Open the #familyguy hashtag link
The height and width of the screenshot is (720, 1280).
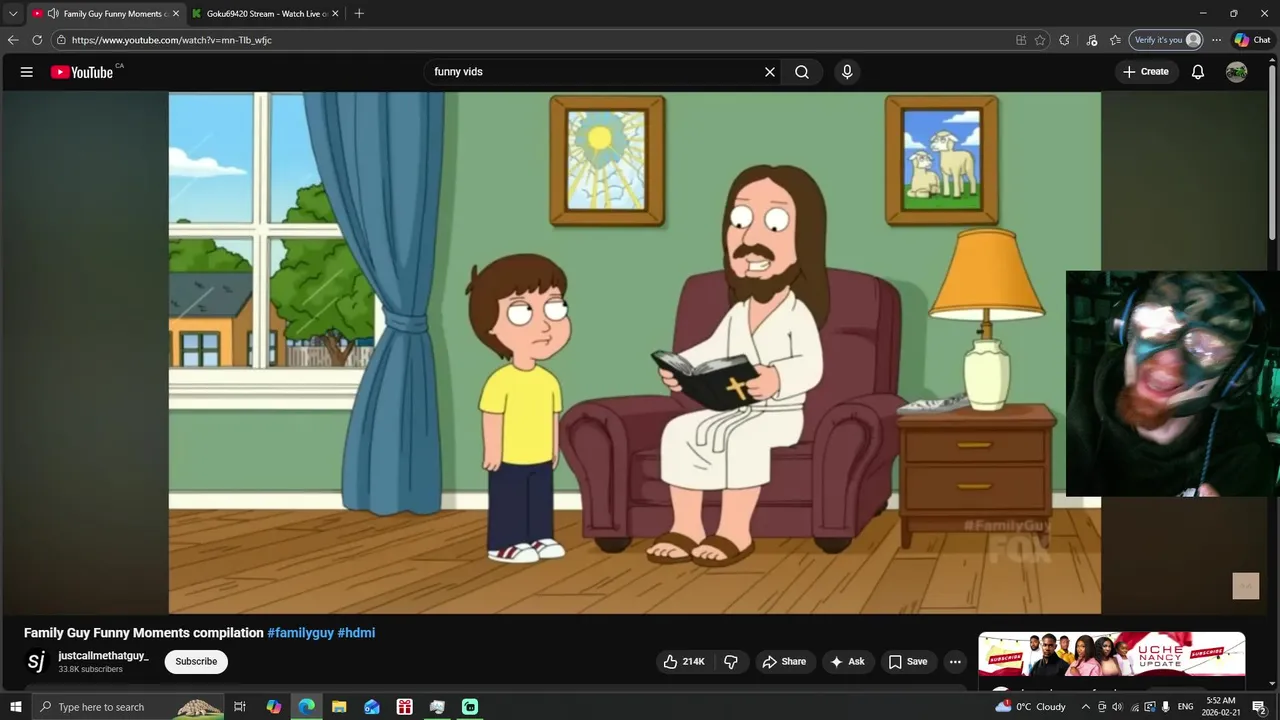[300, 633]
